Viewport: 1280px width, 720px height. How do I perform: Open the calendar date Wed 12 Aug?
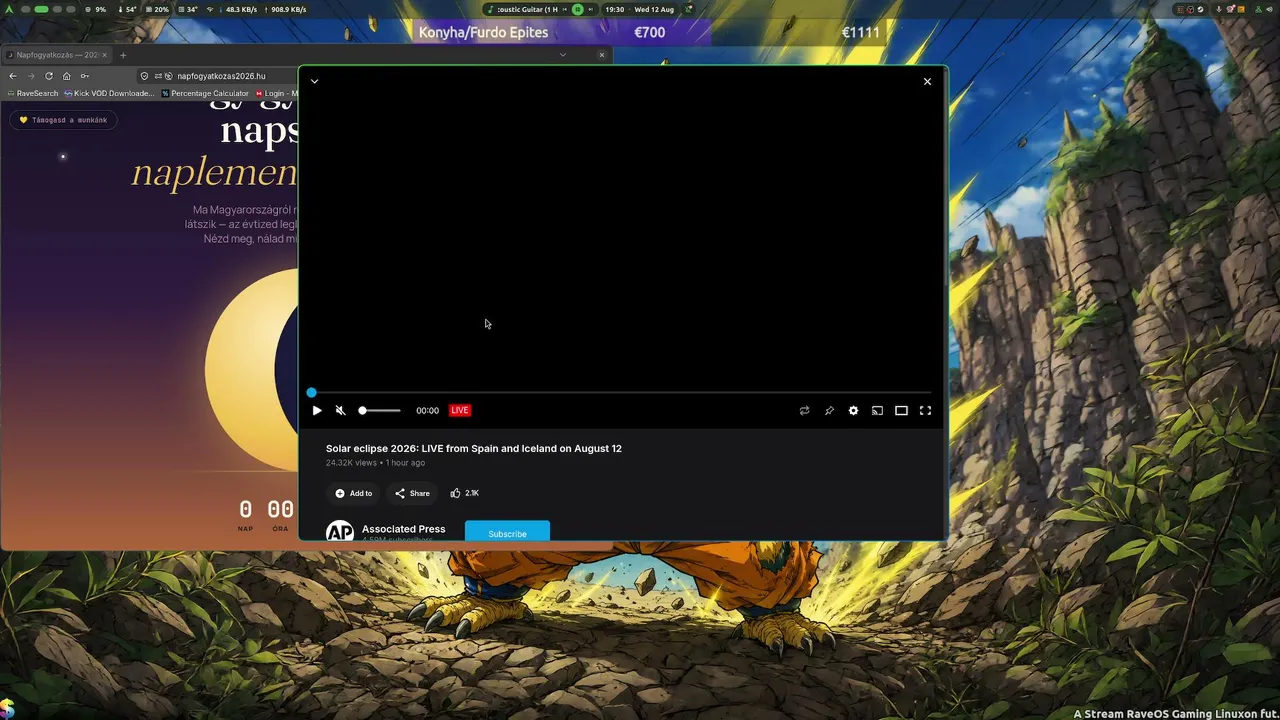pyautogui.click(x=654, y=9)
